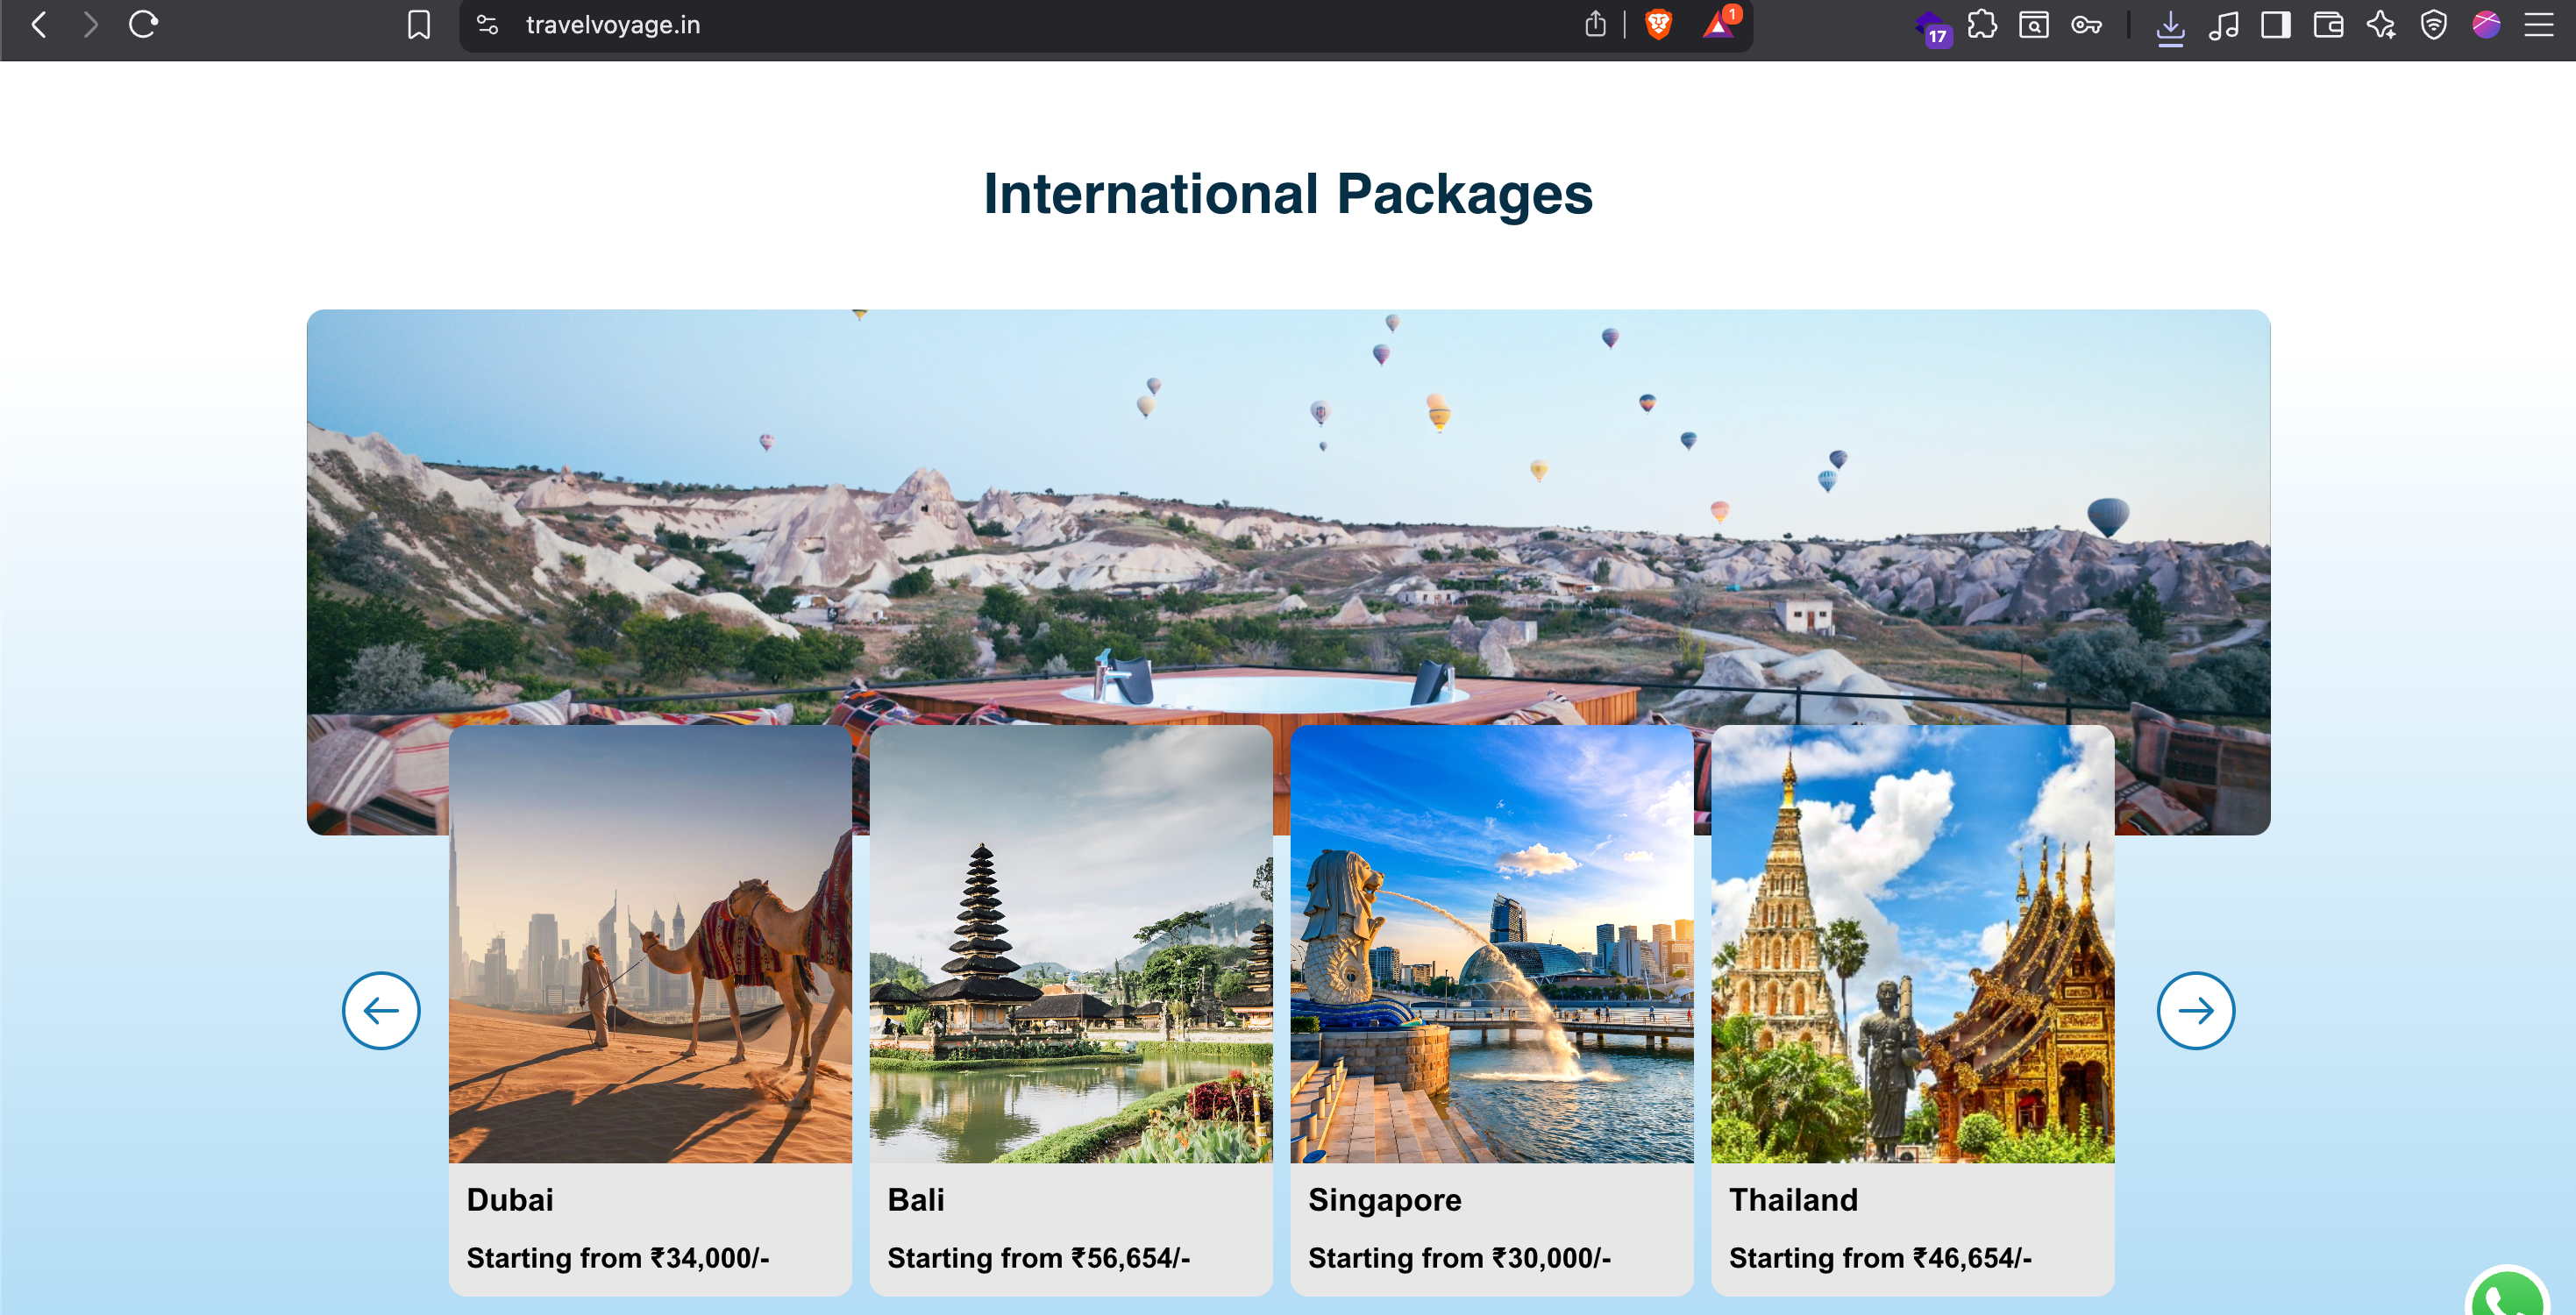Show previous packages with left arrow
Screen dimensions: 2576x1315
coord(381,1010)
